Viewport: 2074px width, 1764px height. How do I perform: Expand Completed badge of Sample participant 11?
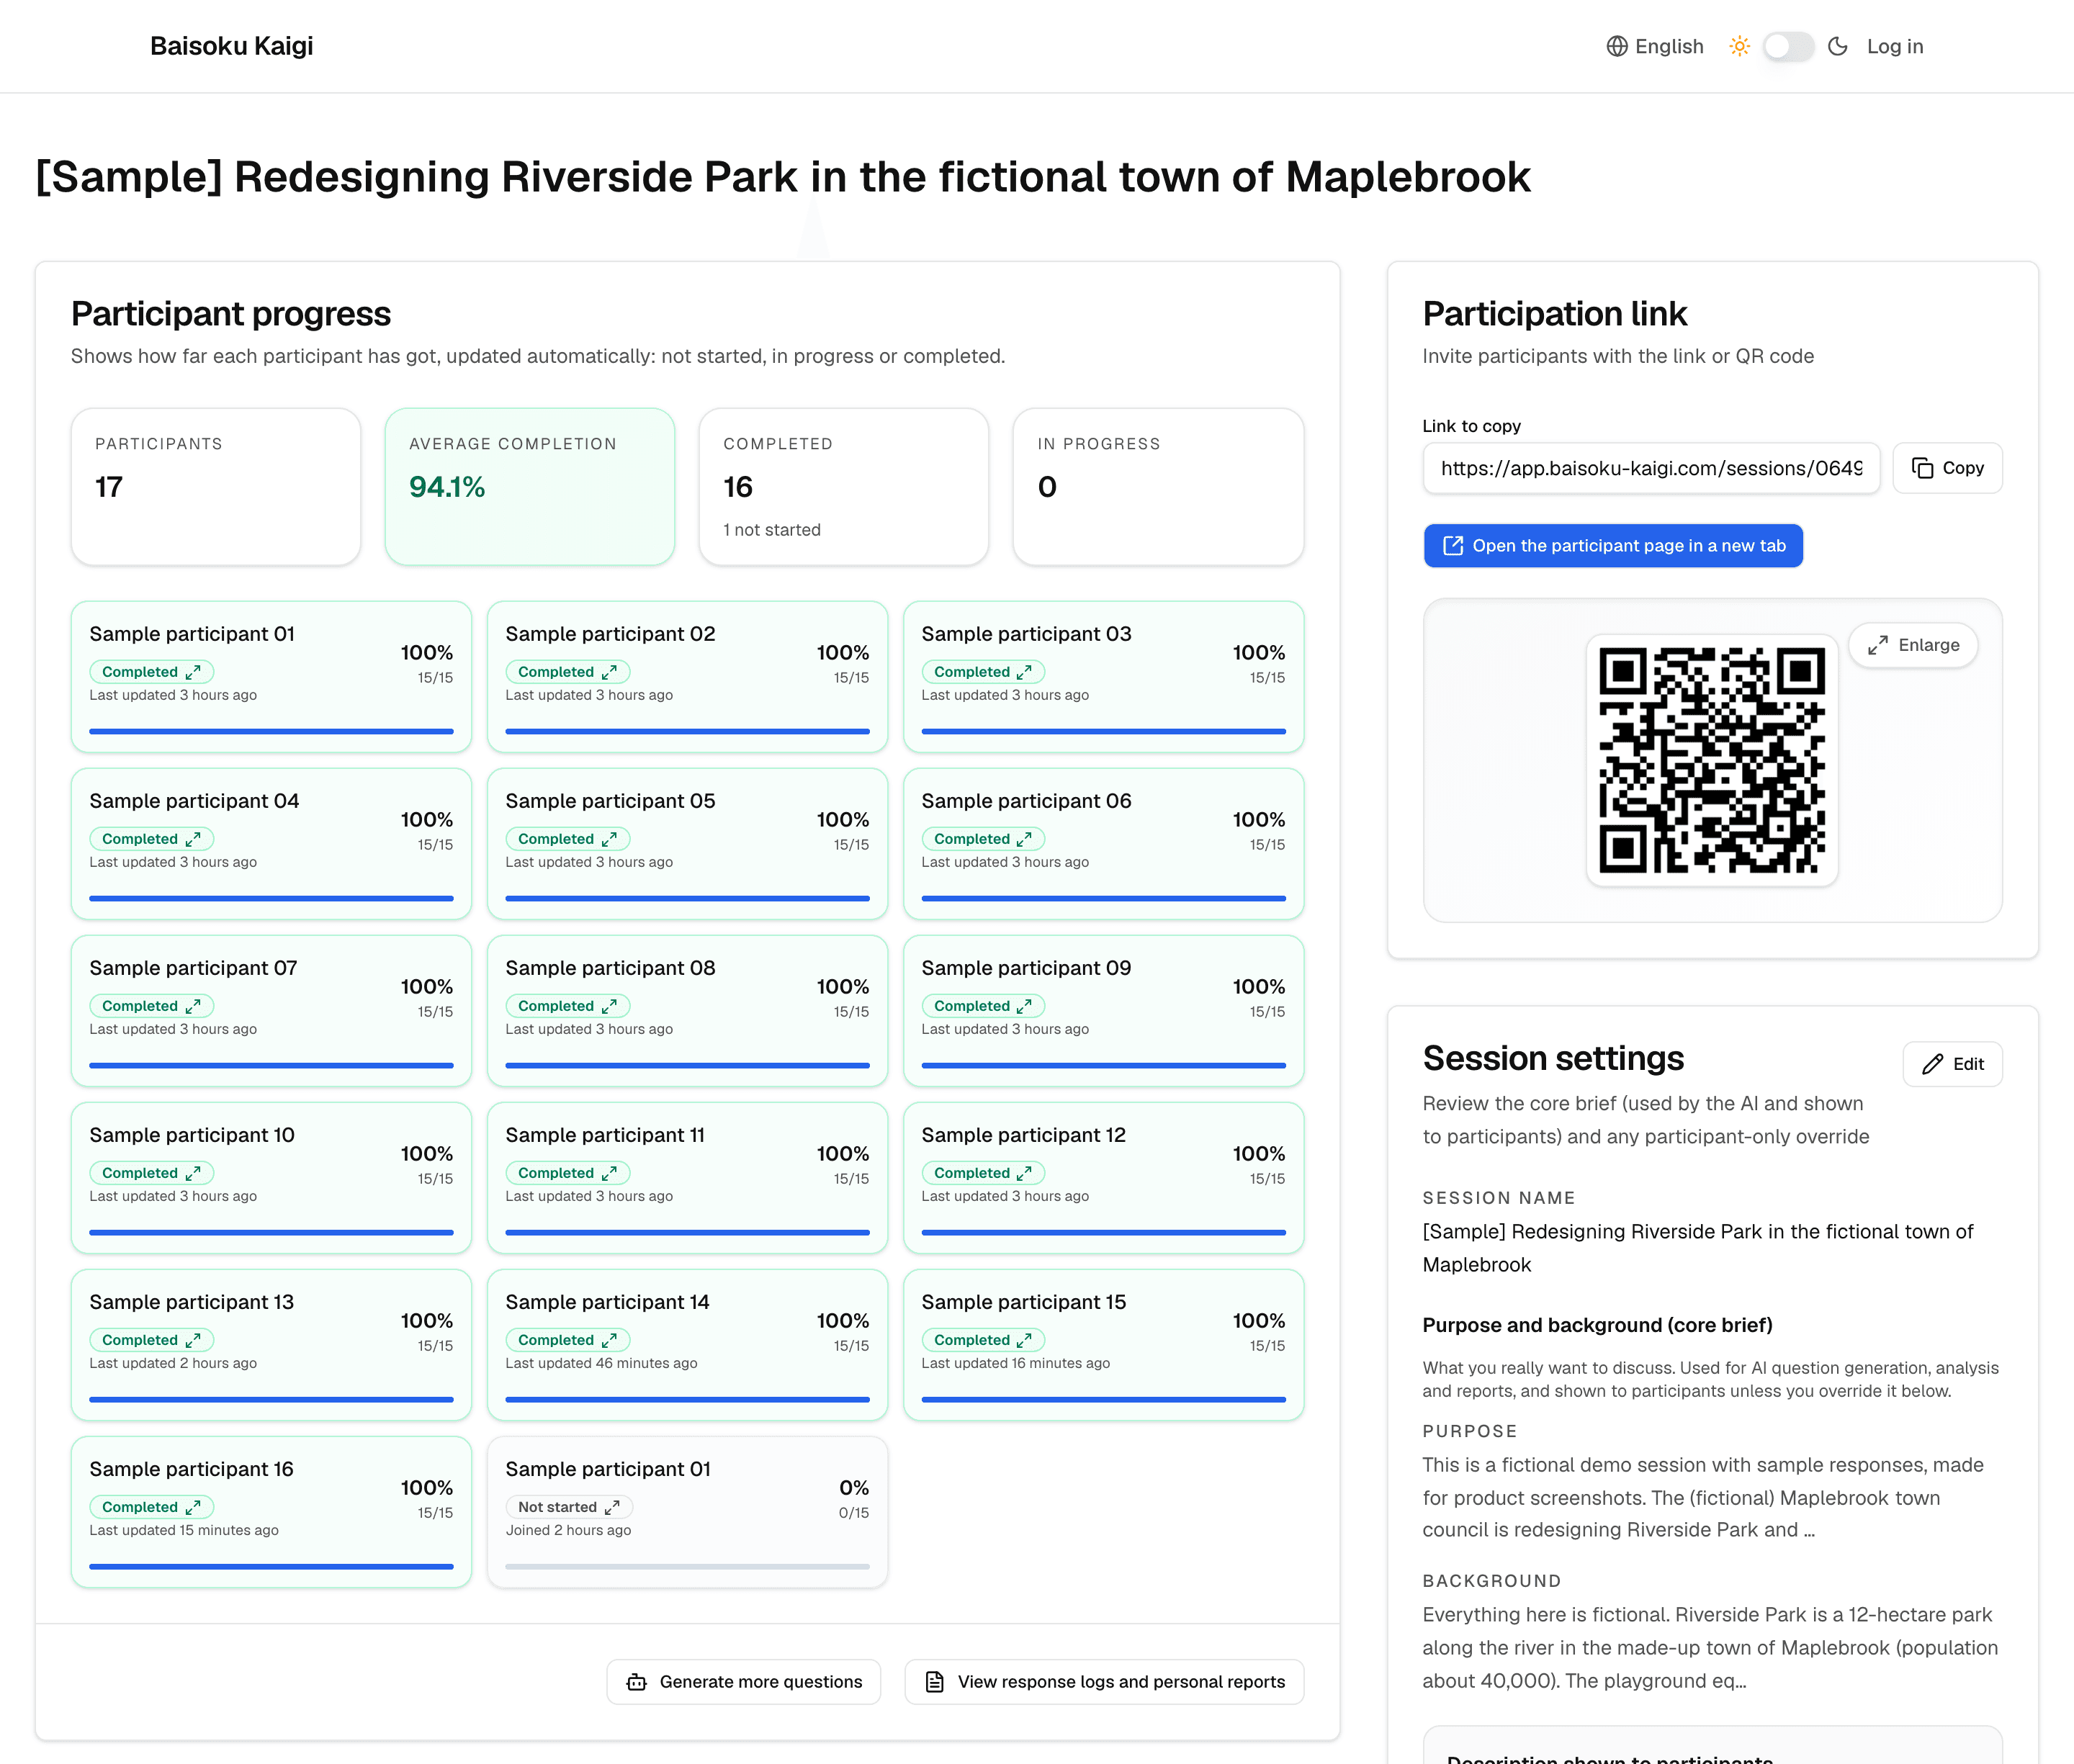567,1173
